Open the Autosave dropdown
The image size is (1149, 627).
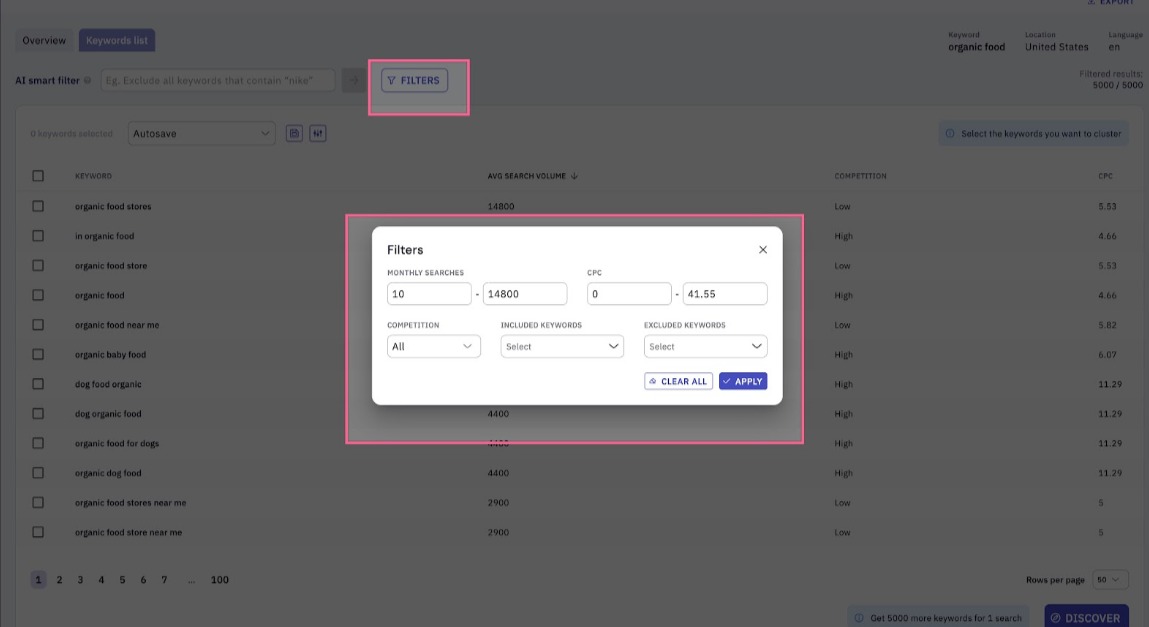click(x=202, y=133)
